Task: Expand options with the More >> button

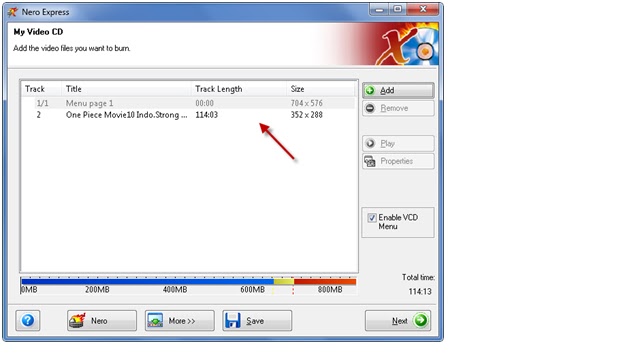Action: coord(180,320)
